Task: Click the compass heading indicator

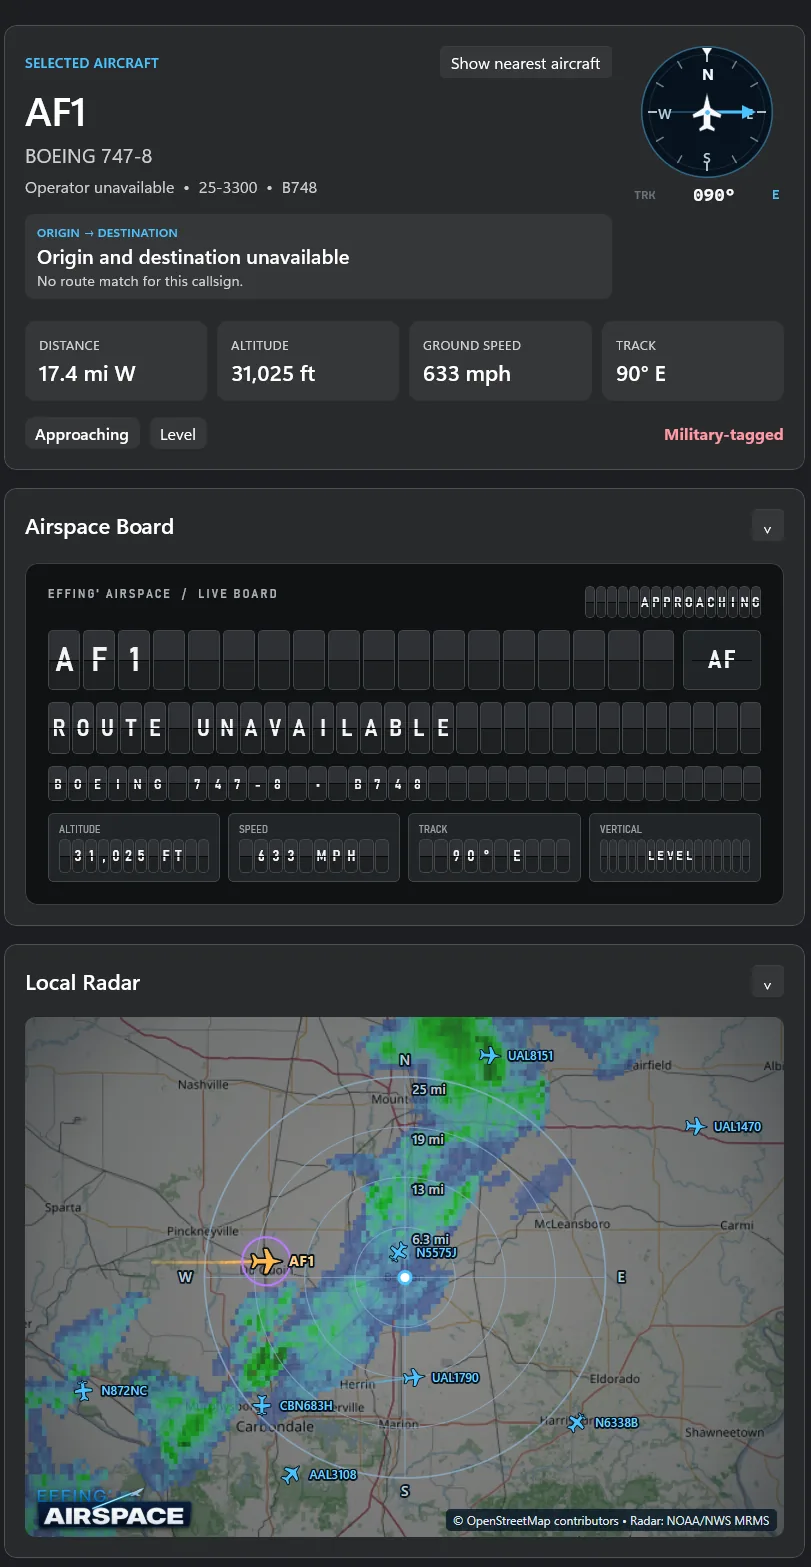Action: pyautogui.click(x=707, y=113)
